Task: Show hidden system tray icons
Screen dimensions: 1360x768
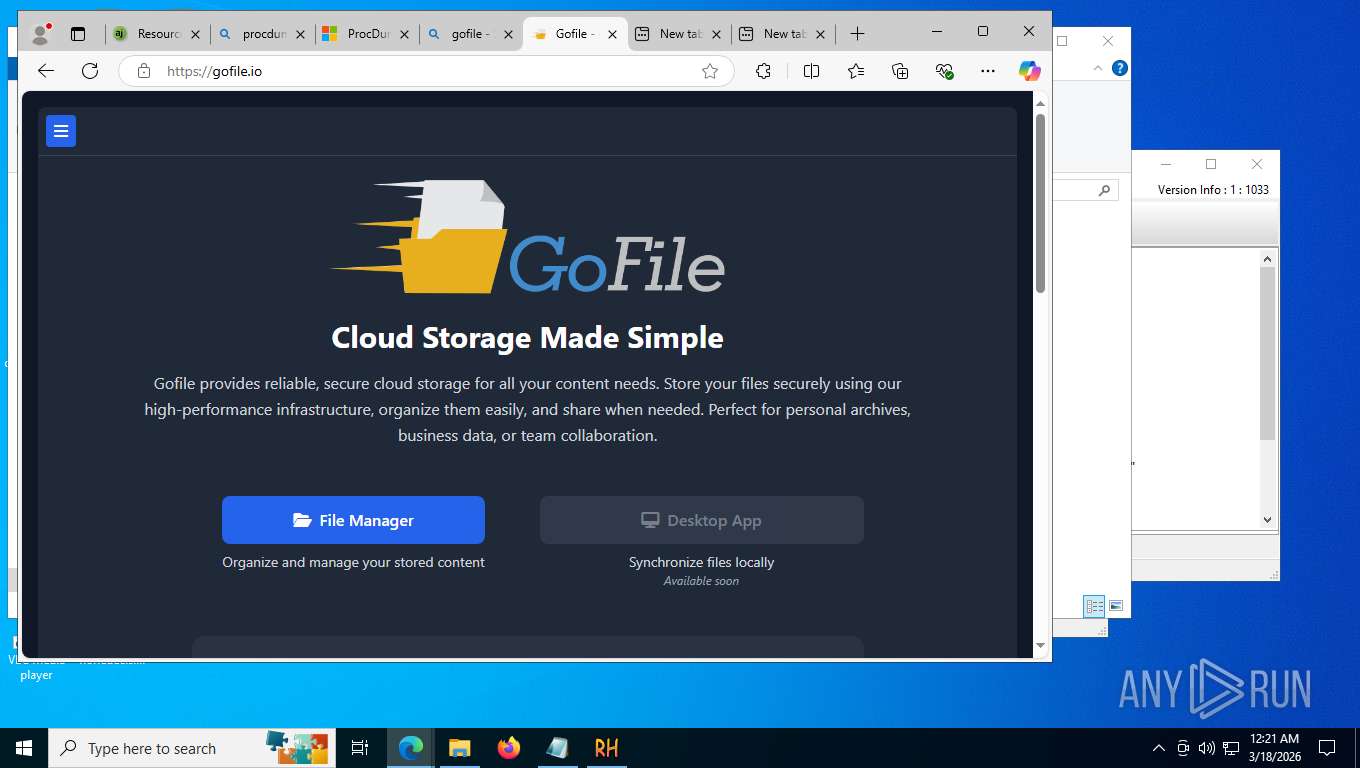Action: point(1159,748)
